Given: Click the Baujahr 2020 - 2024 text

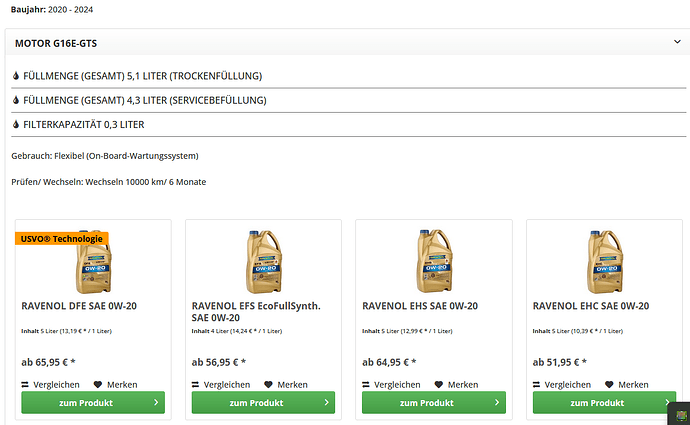Looking at the screenshot, I should 52,10.
